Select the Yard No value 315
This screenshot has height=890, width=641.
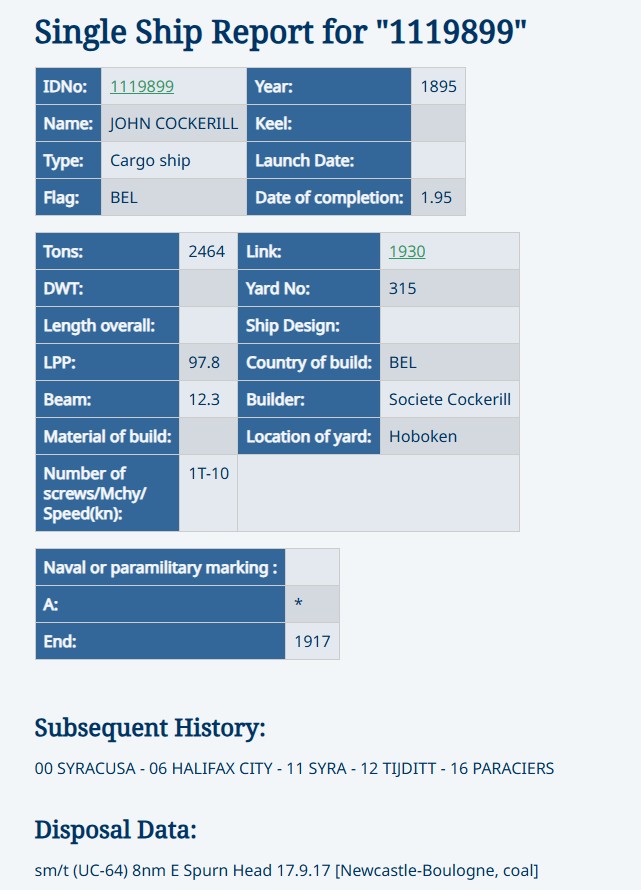coord(403,289)
